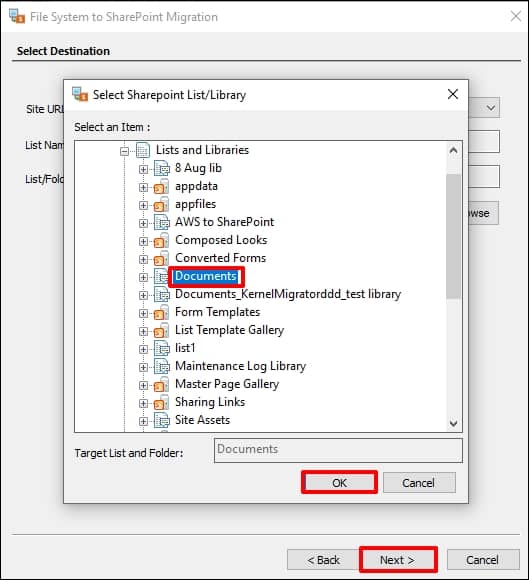Select Maintenance Log Library item
The height and width of the screenshot is (580, 529).
coord(240,366)
